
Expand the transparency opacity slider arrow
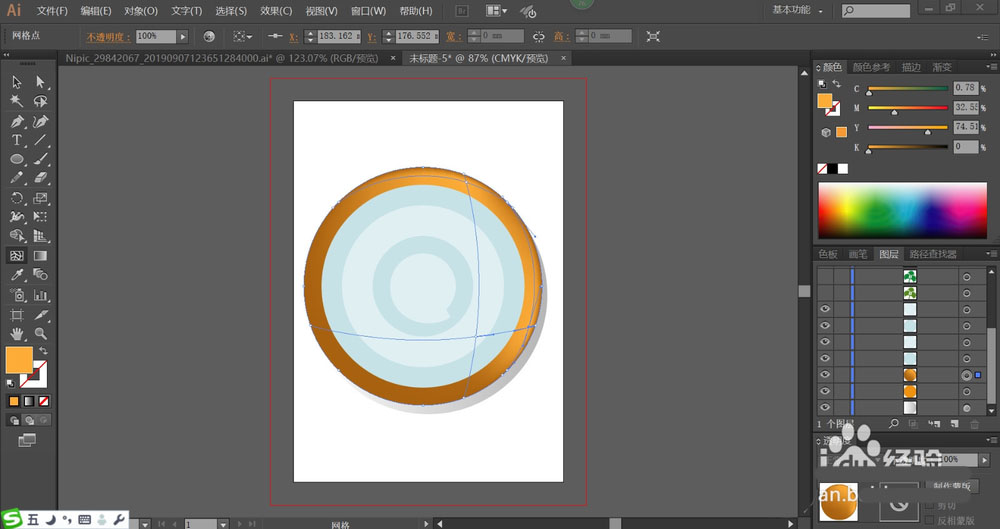coord(985,459)
